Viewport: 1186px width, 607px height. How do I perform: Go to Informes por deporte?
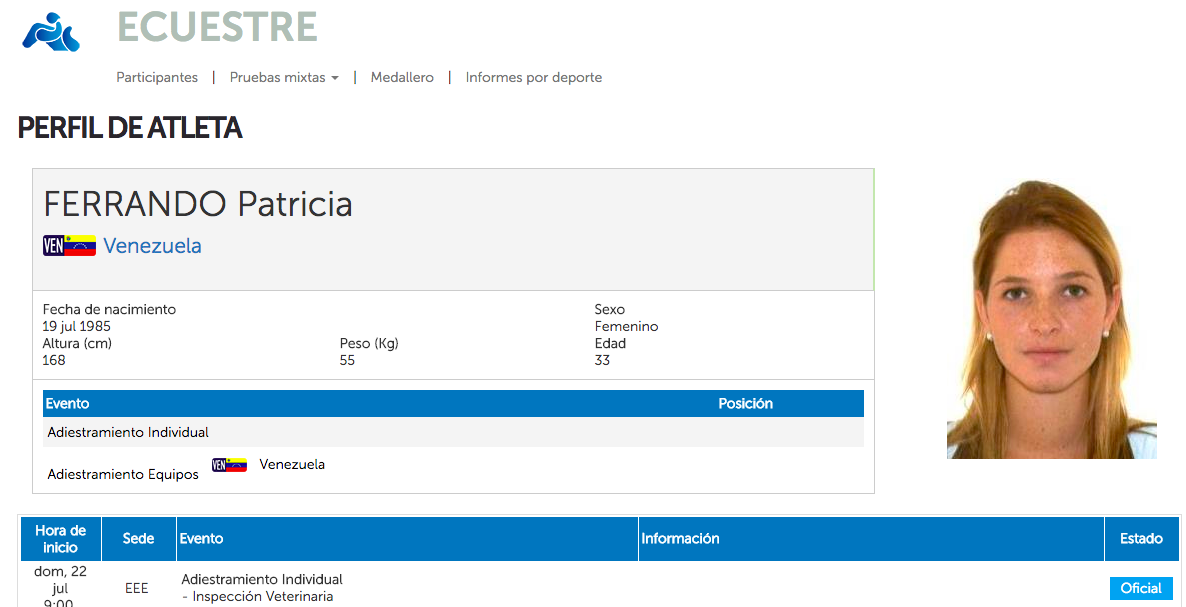click(534, 77)
